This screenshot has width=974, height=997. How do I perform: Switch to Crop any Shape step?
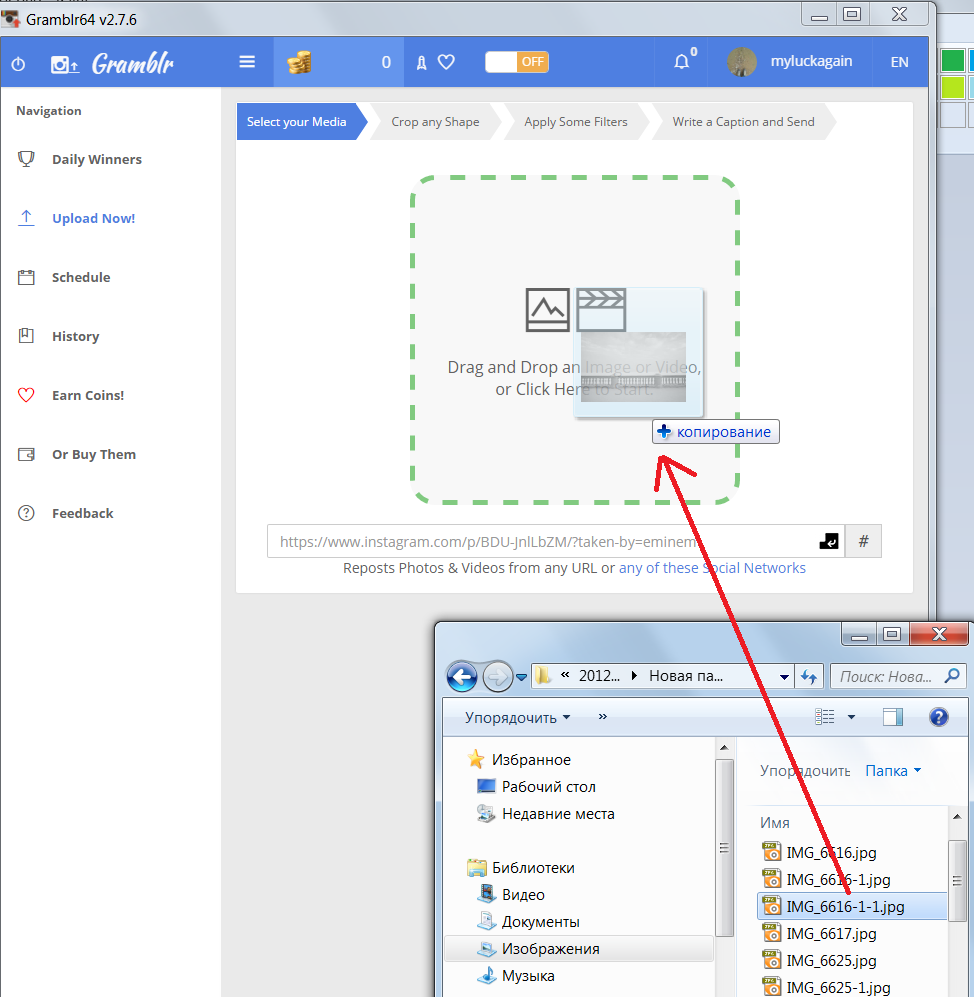click(435, 122)
